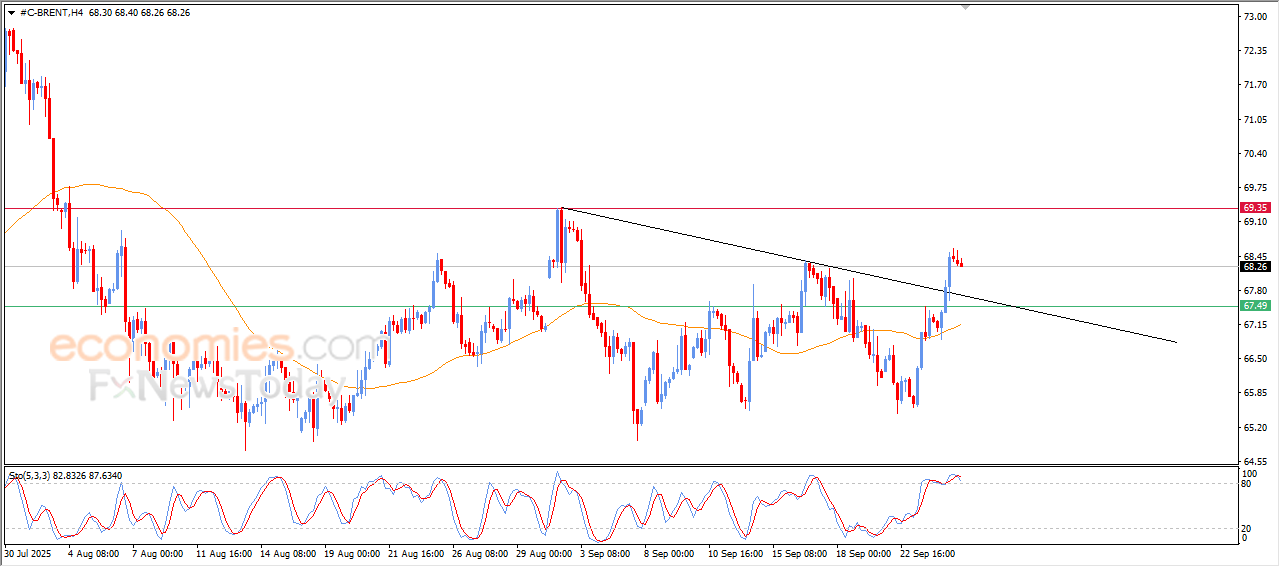Click the #C-BRENT,H4 symbol title
This screenshot has width=1280, height=567.
click(51, 13)
